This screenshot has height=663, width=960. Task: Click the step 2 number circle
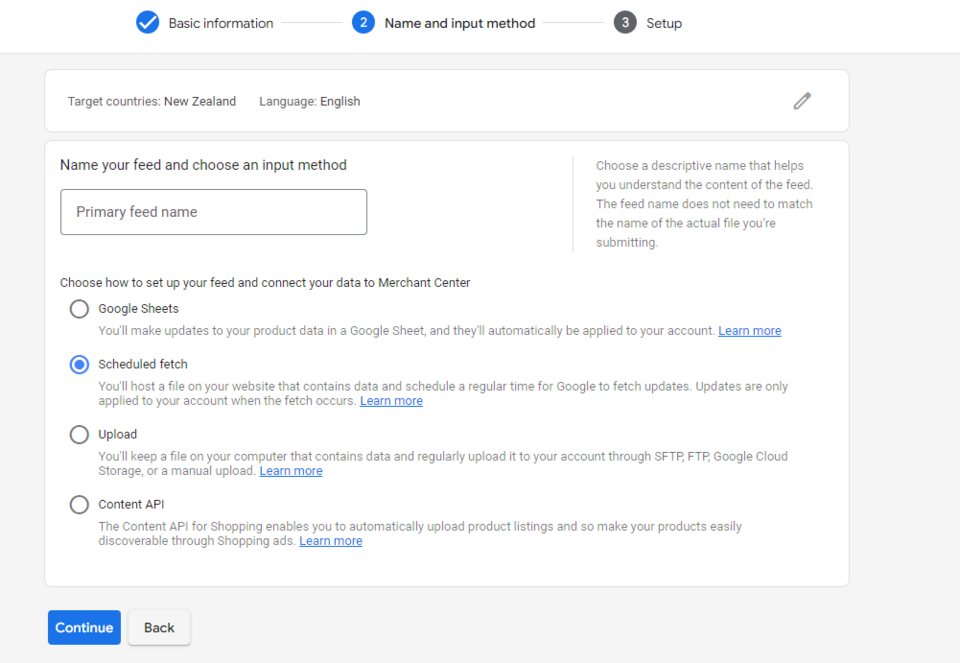(363, 23)
